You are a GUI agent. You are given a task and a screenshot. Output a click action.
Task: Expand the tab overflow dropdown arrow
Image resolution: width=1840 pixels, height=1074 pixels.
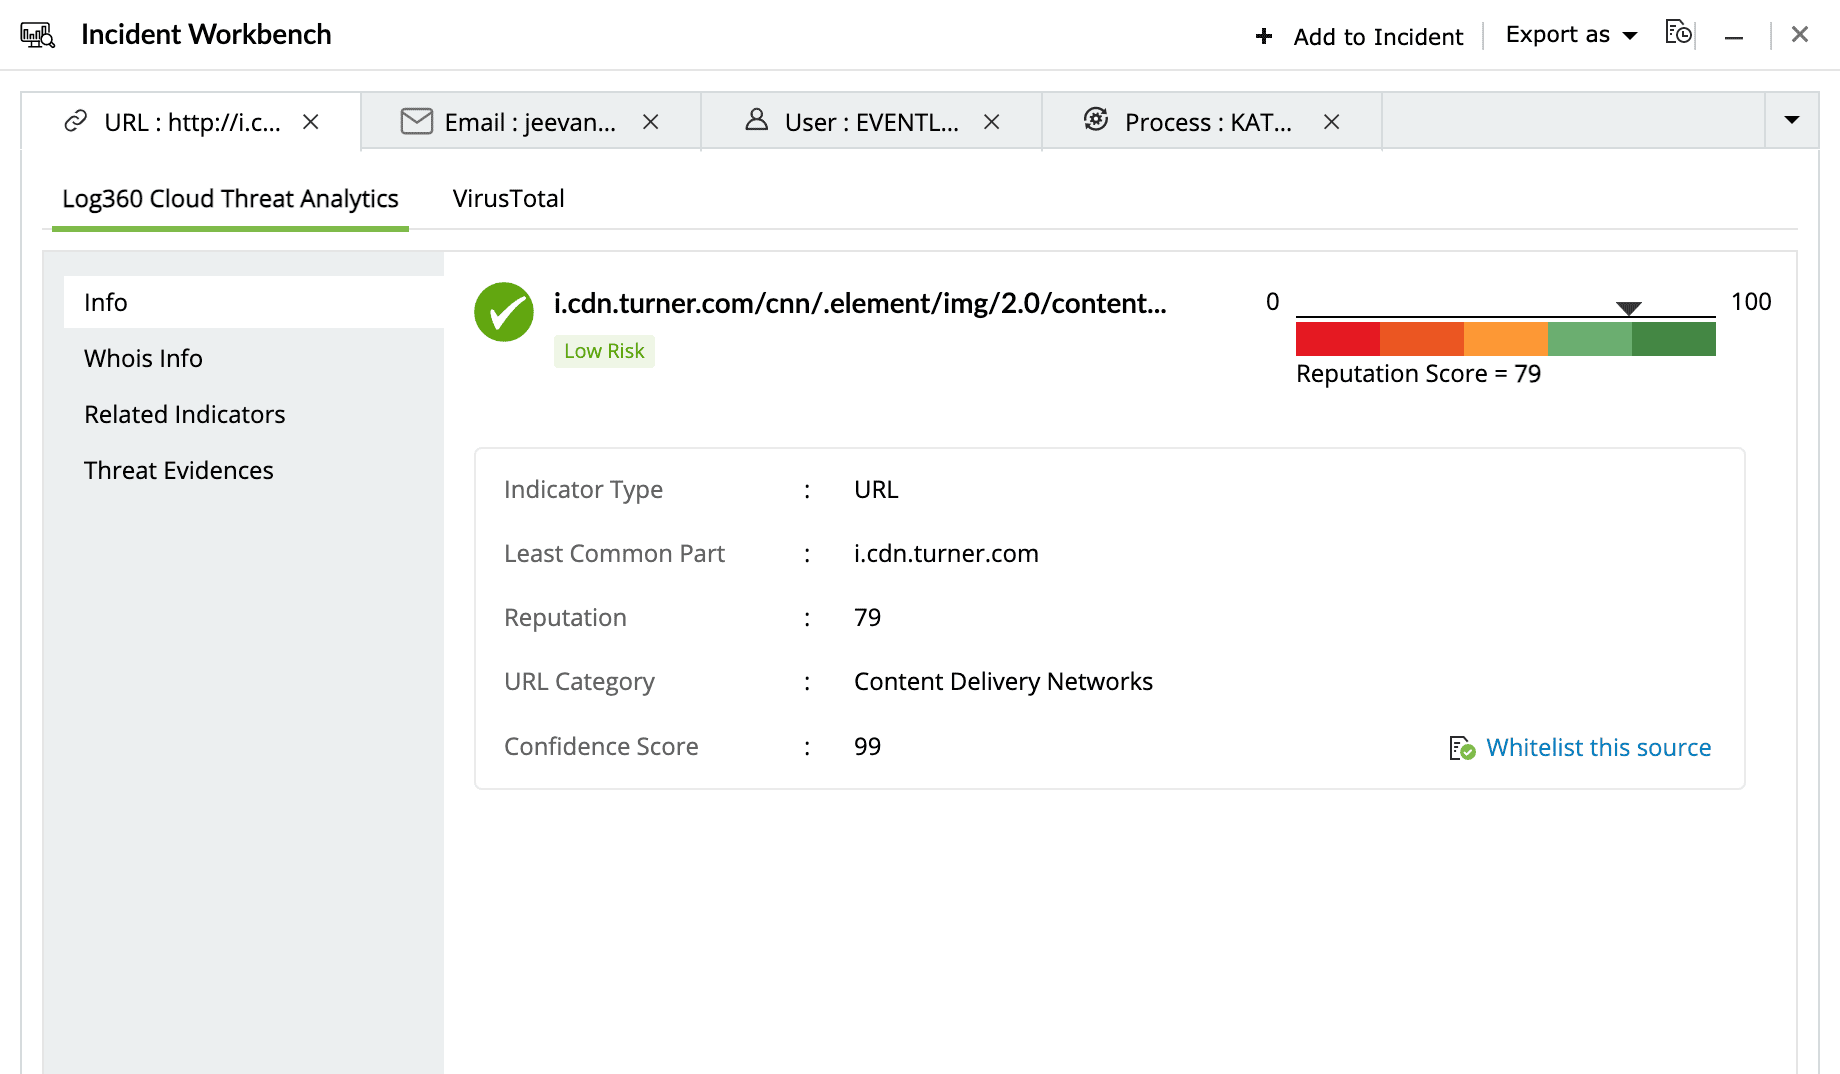[x=1792, y=120]
